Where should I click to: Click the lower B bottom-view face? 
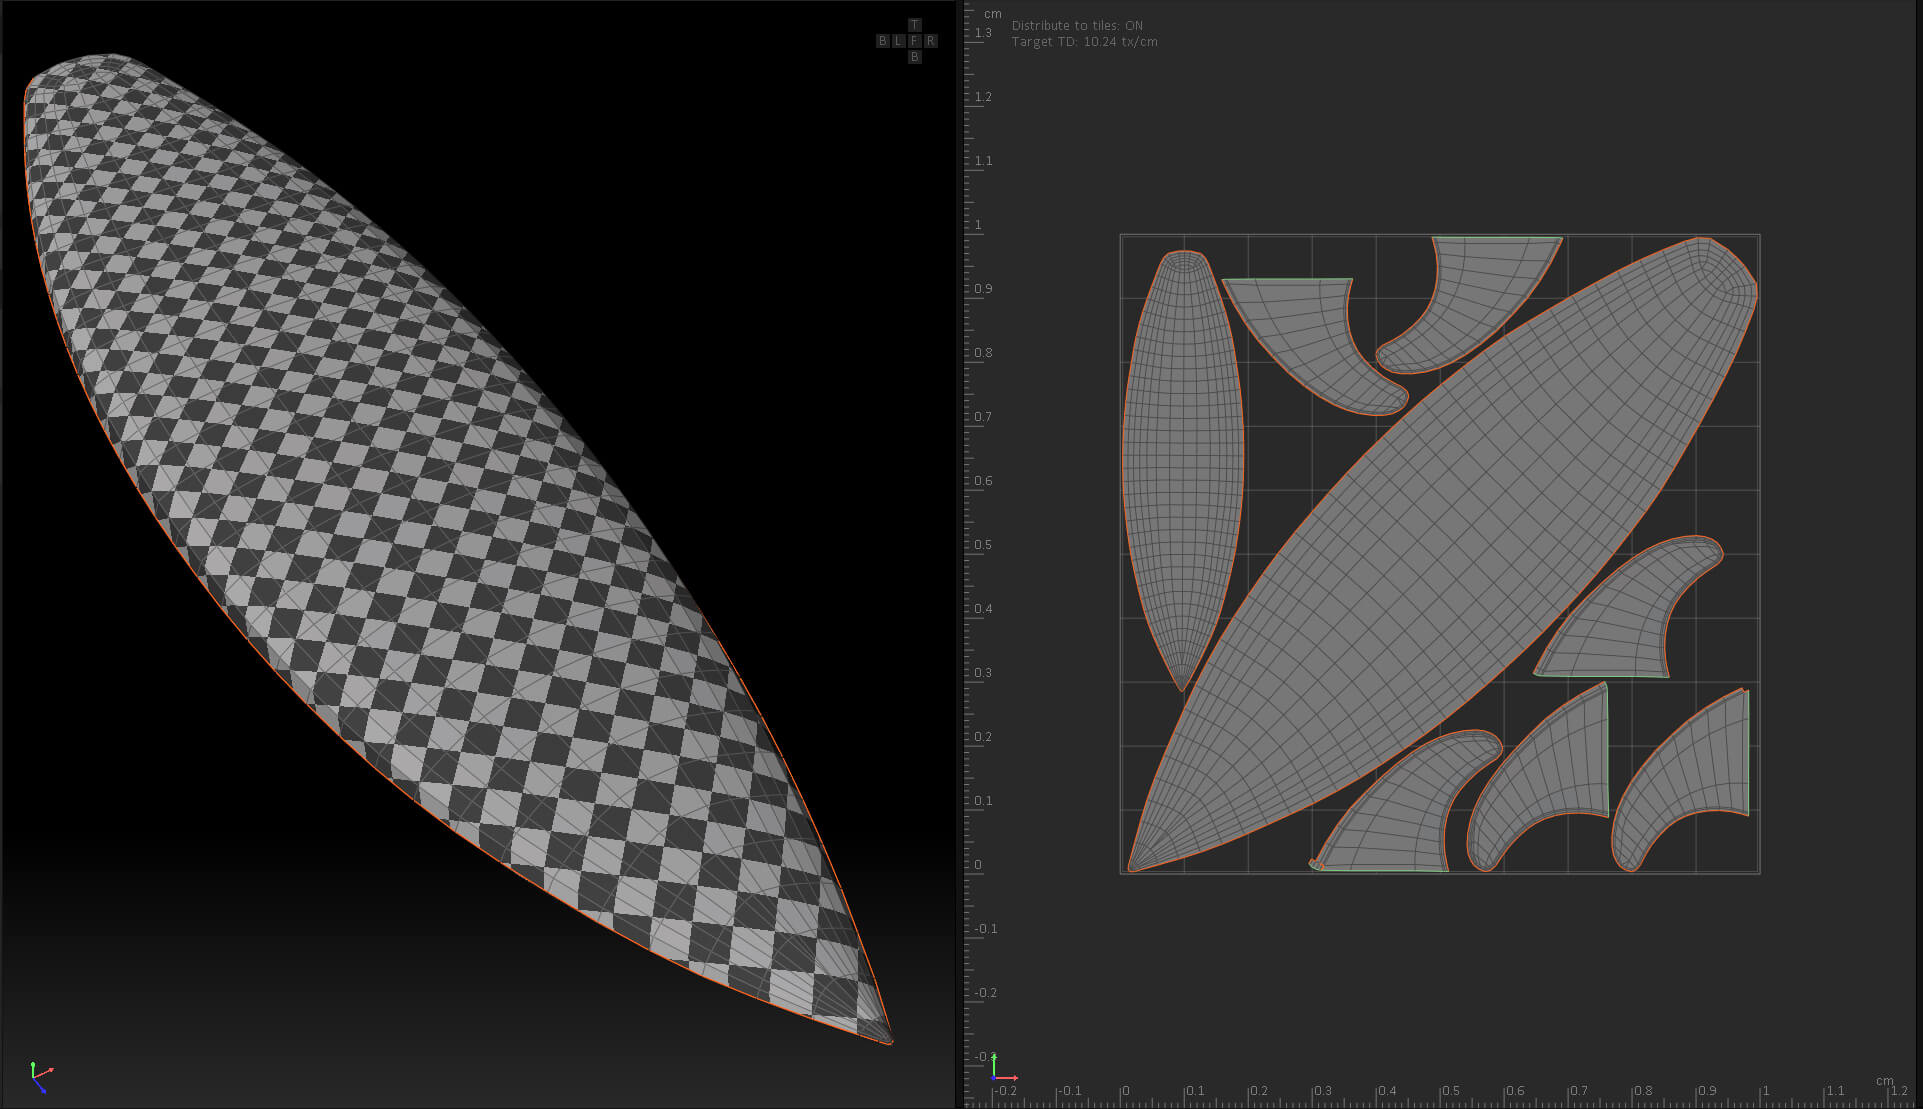[x=914, y=57]
